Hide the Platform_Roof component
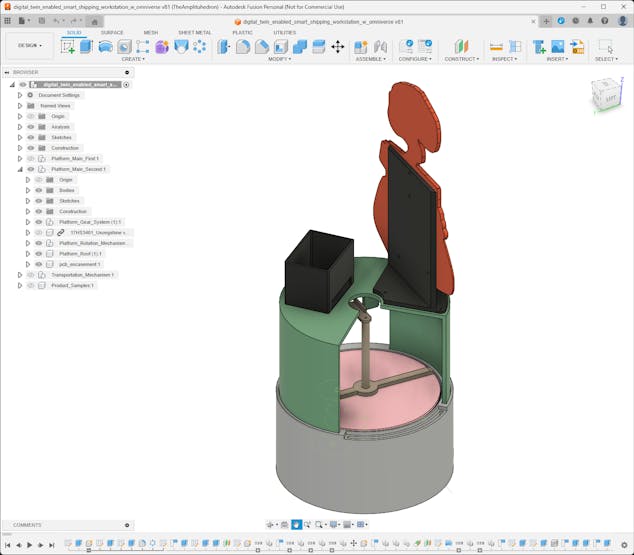This screenshot has height=555, width=634. [x=39, y=253]
